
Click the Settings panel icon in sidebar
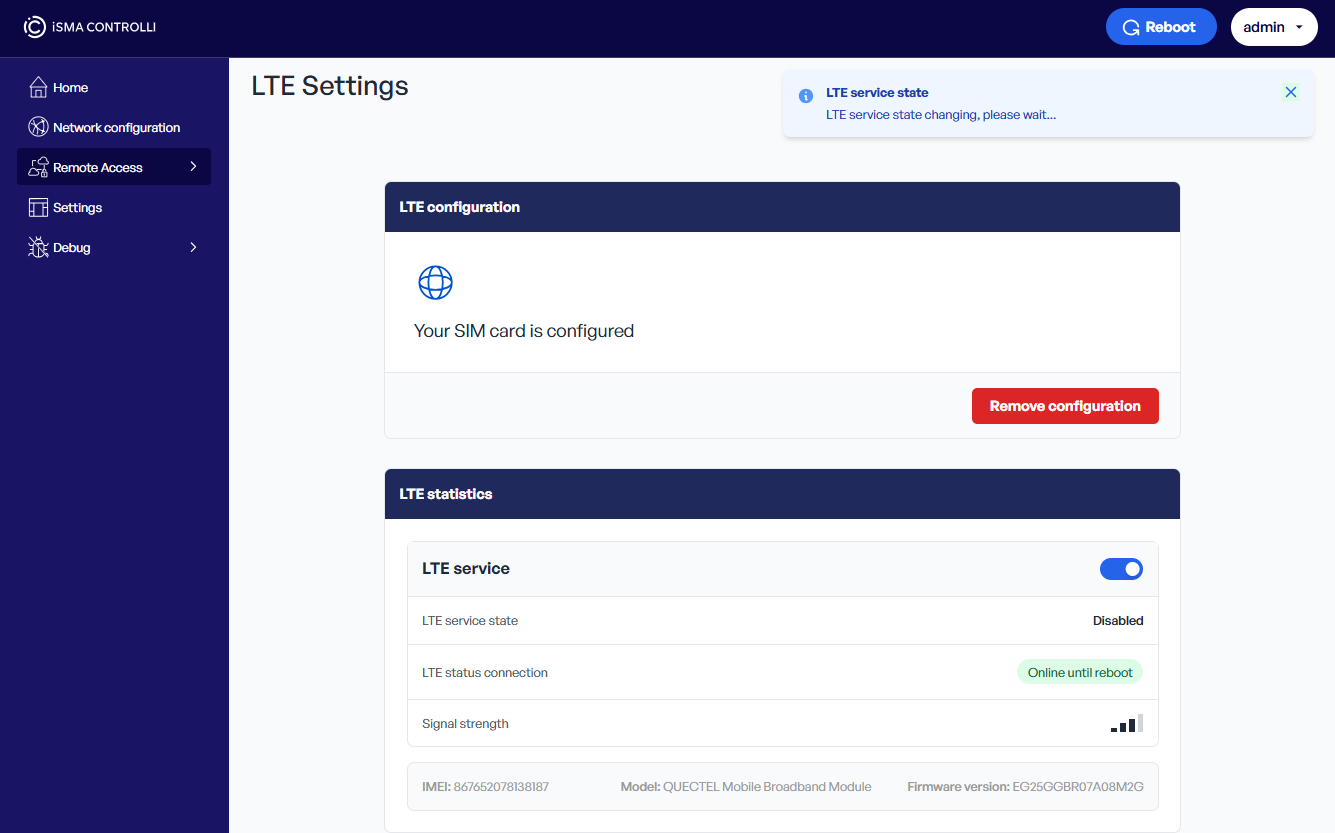[x=38, y=208]
